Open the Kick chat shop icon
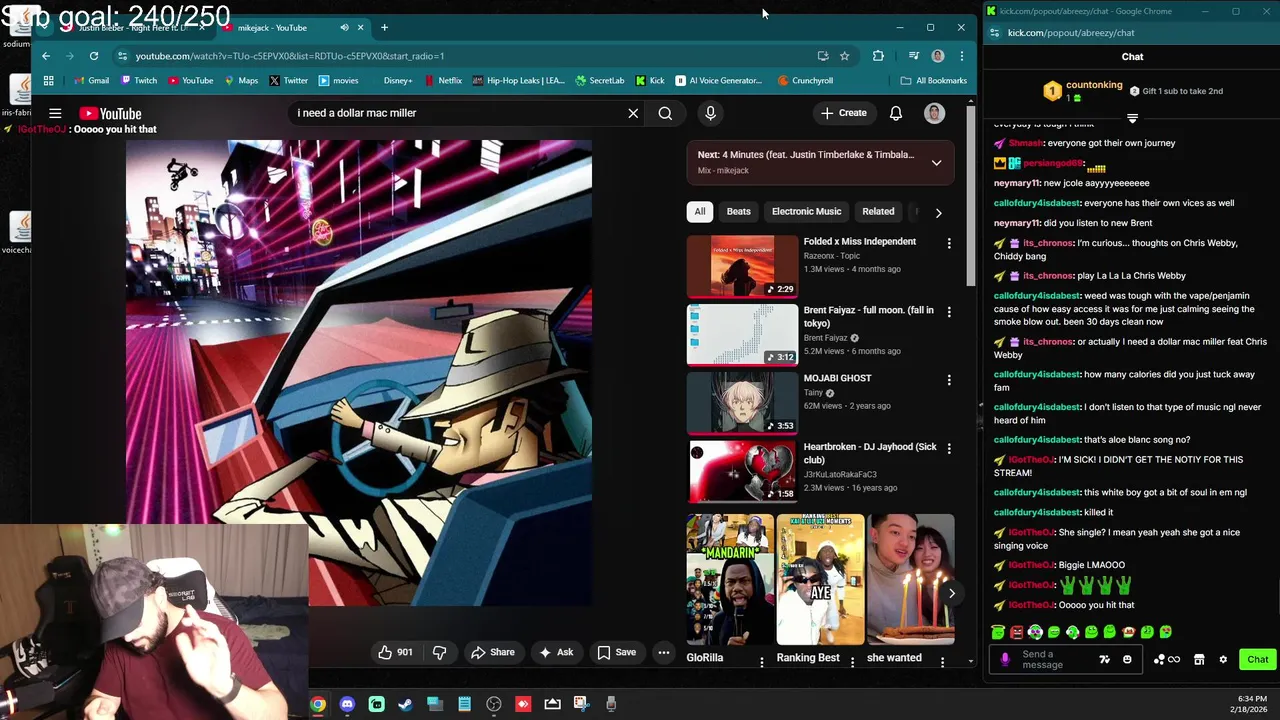1280x720 pixels. click(1199, 659)
